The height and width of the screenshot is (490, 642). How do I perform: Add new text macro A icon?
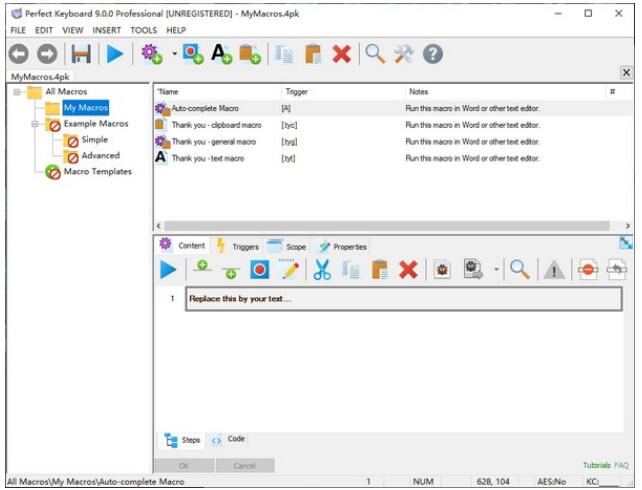tap(222, 54)
